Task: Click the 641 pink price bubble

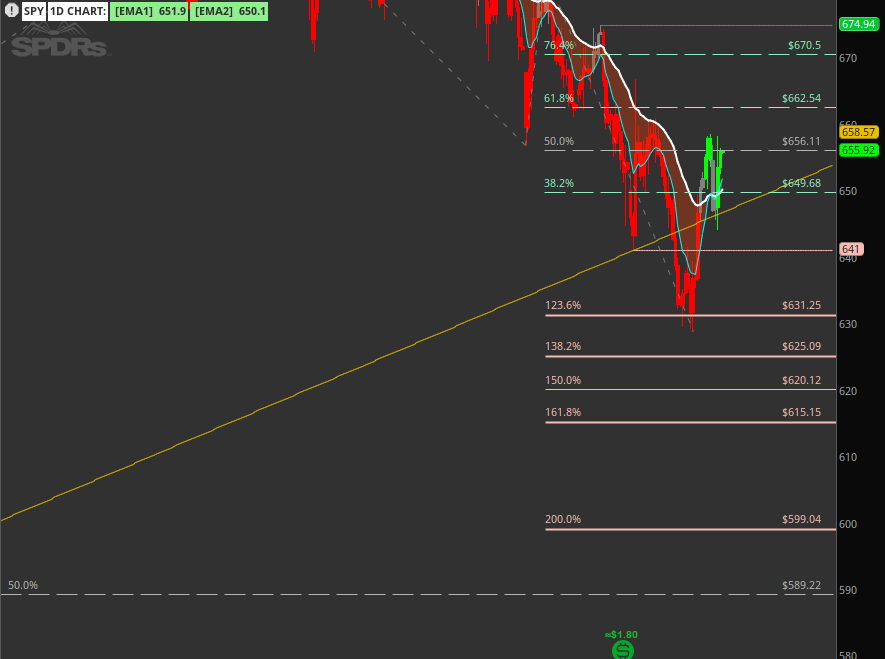Action: coord(851,249)
